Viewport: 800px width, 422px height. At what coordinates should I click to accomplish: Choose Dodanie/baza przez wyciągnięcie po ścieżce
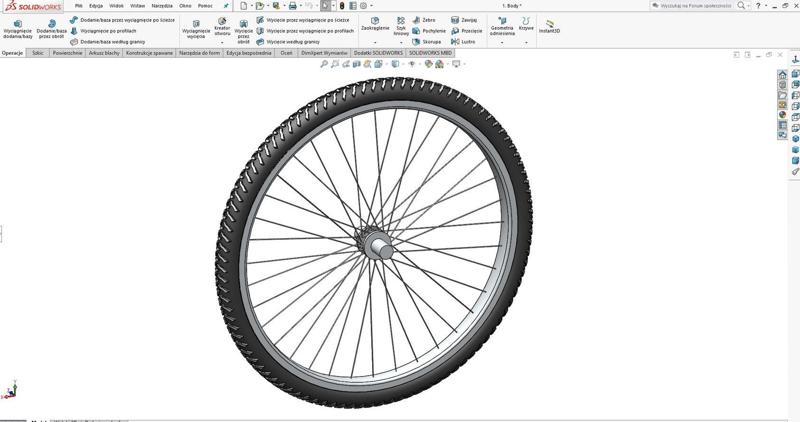pyautogui.click(x=122, y=20)
